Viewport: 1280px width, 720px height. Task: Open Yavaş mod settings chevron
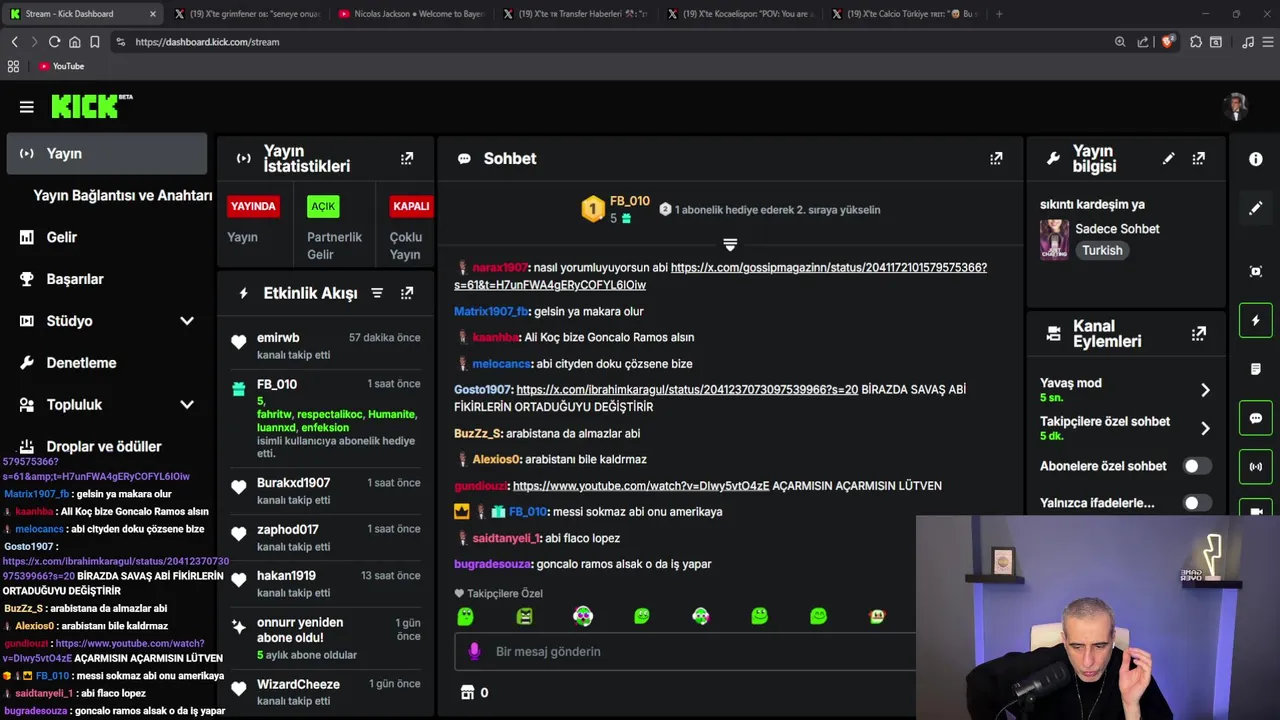coord(1205,390)
